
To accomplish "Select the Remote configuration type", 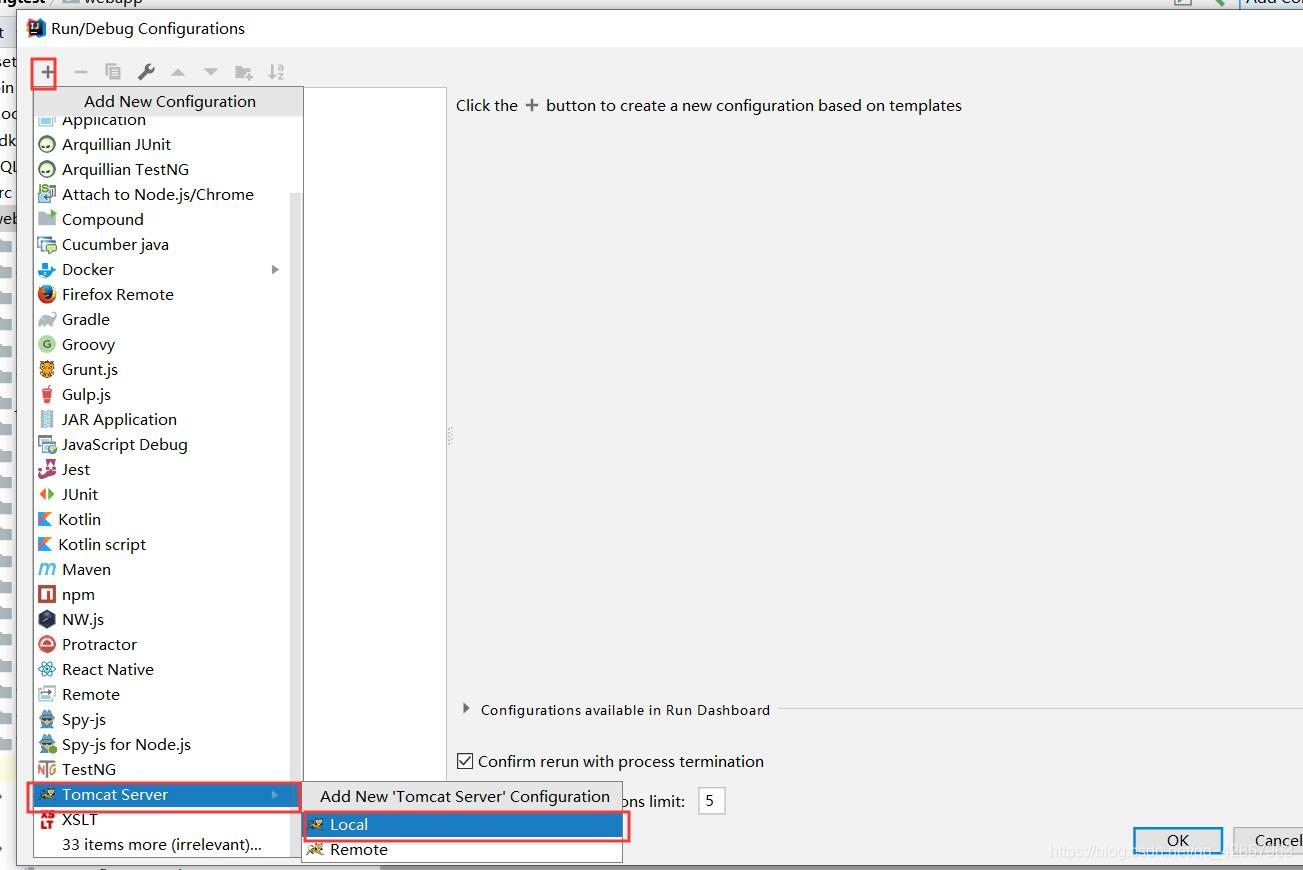I will (x=162, y=694).
